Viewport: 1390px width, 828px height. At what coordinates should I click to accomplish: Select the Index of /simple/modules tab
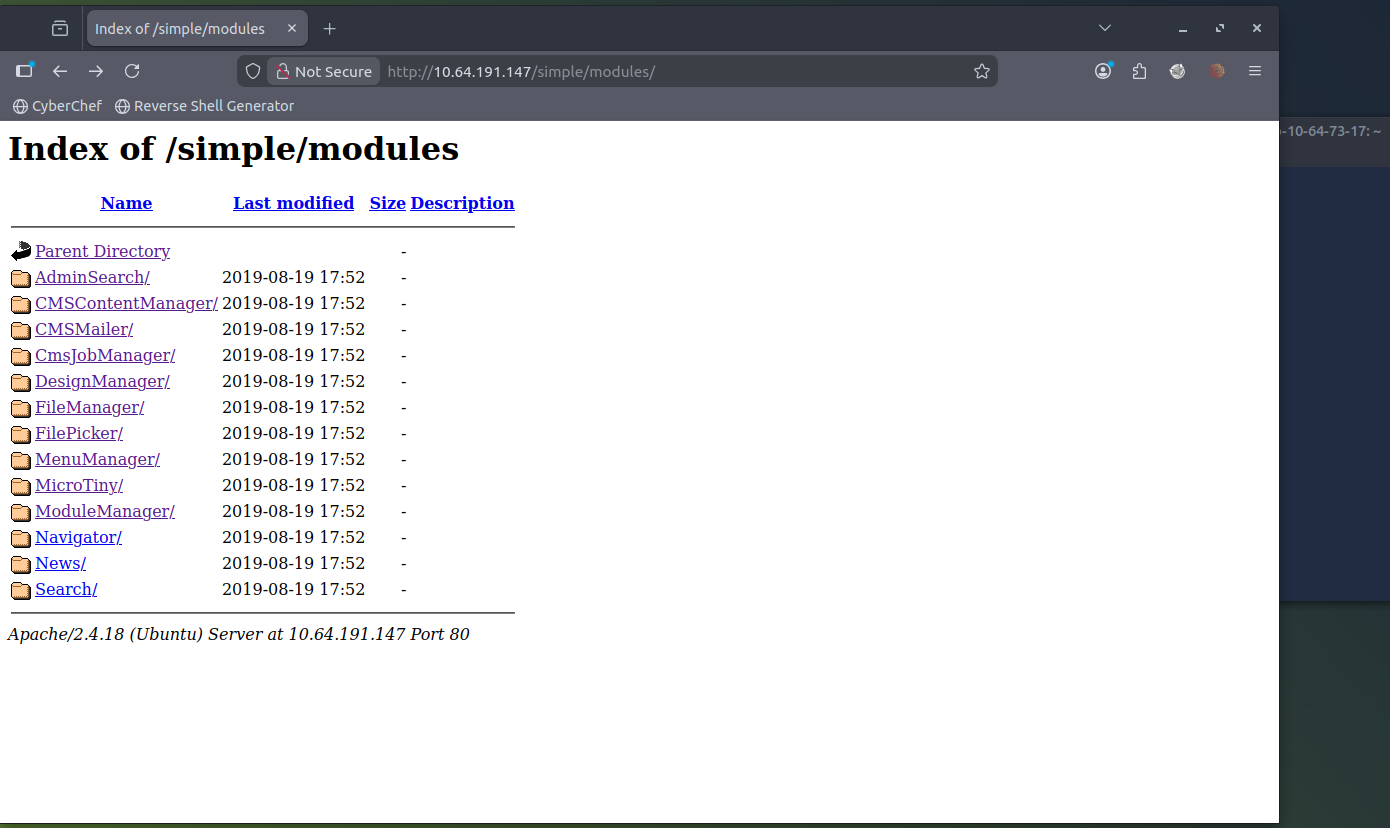tap(182, 28)
